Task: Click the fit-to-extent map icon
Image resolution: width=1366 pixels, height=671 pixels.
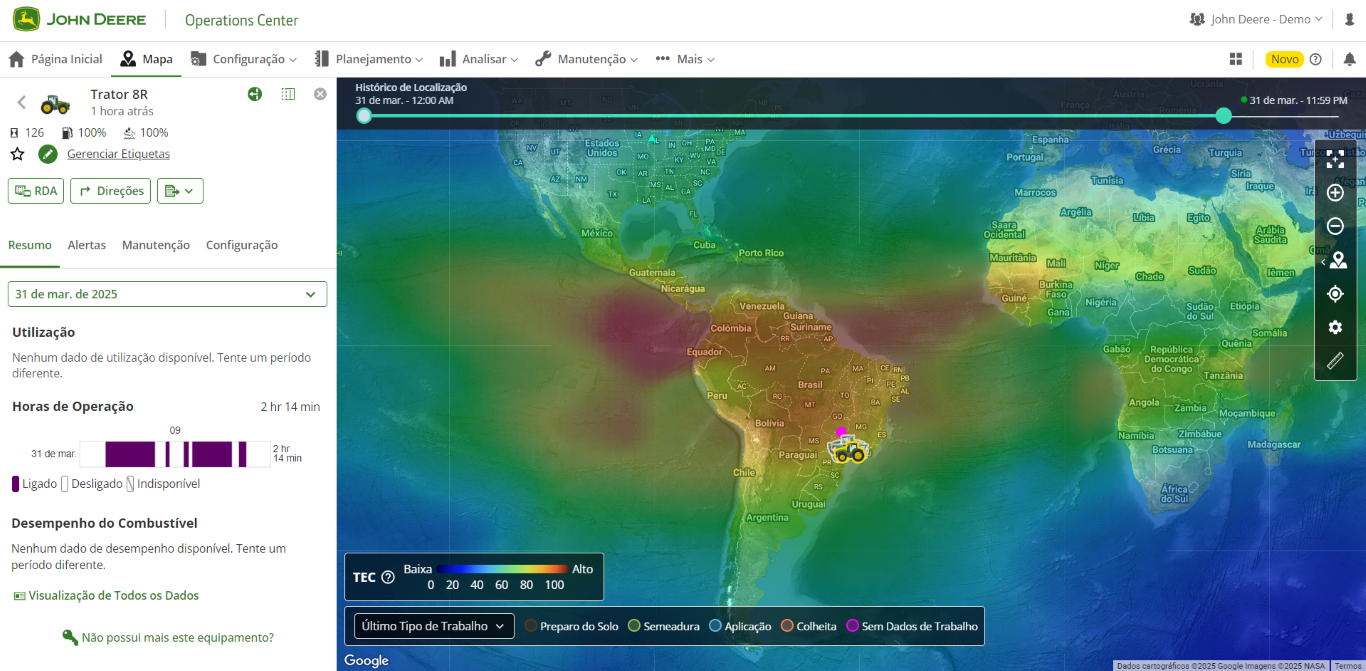Action: [x=1335, y=159]
